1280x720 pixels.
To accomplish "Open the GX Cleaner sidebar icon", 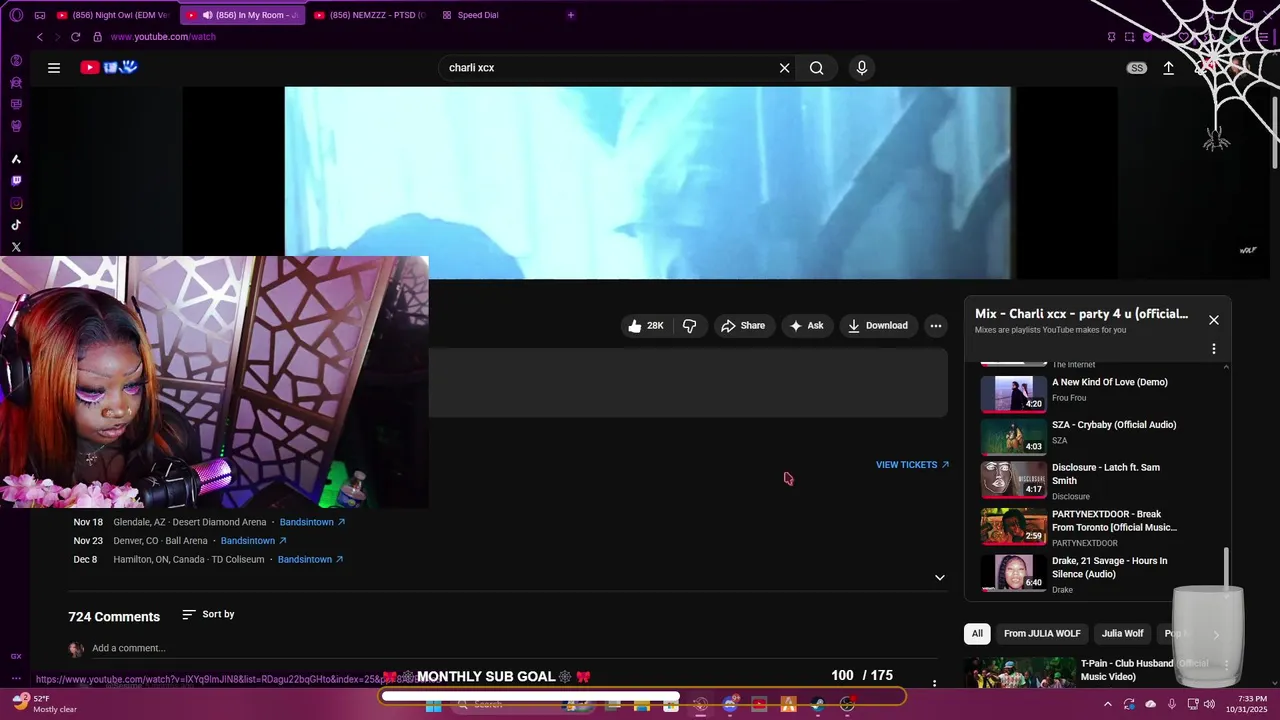I will pyautogui.click(x=16, y=82).
